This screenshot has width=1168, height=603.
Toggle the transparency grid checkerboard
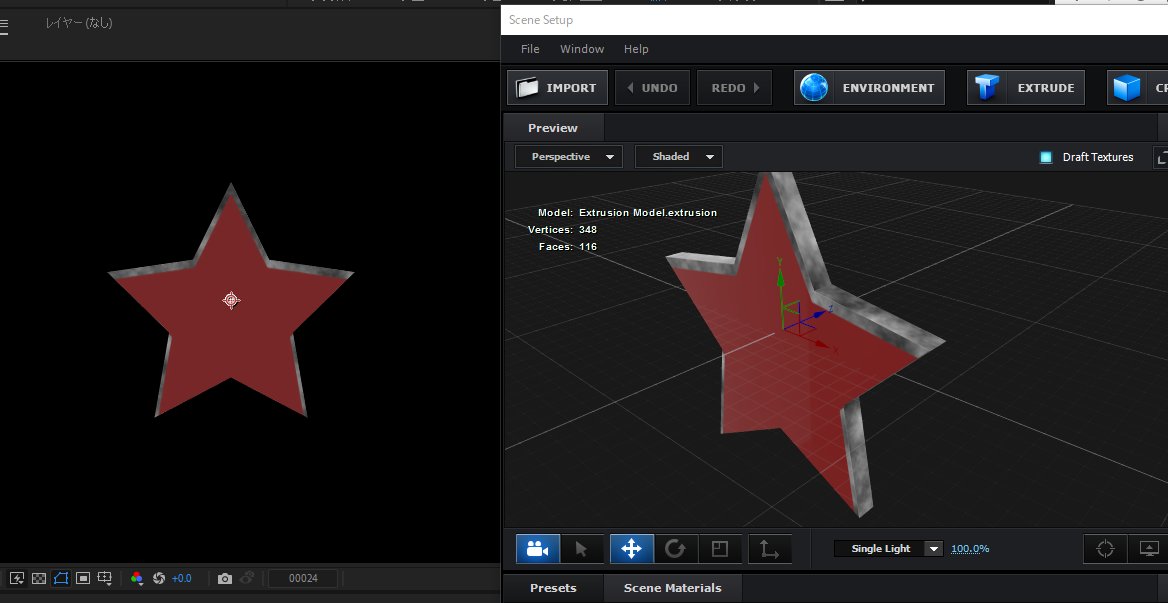click(38, 578)
